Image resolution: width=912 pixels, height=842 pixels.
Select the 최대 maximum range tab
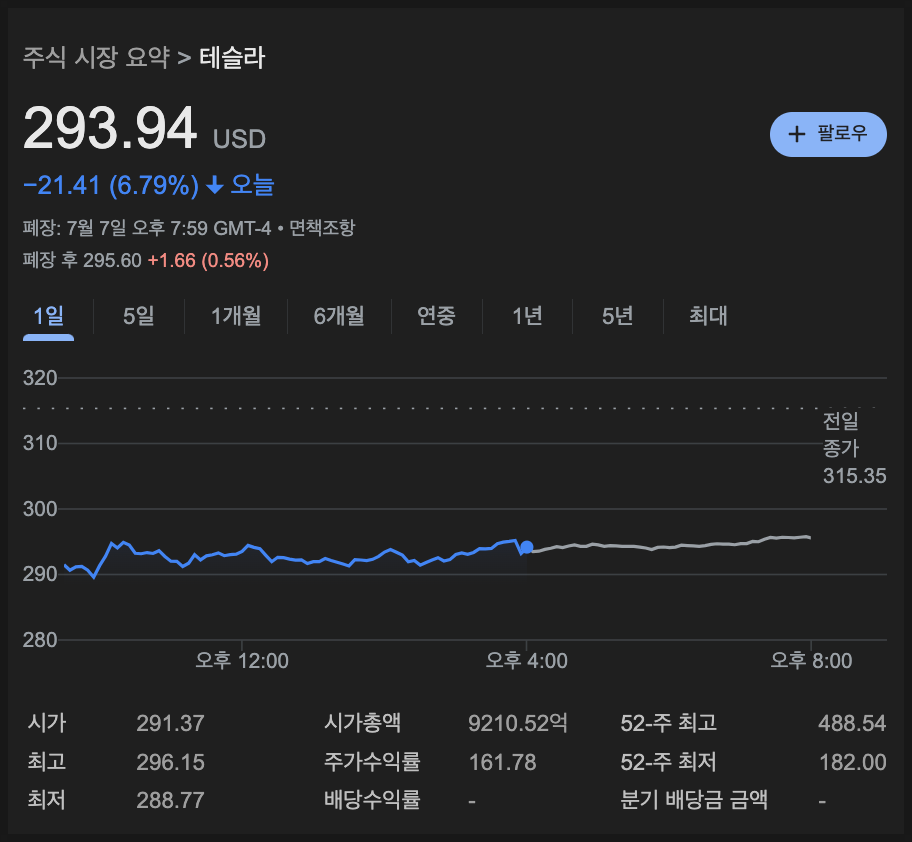pos(708,316)
